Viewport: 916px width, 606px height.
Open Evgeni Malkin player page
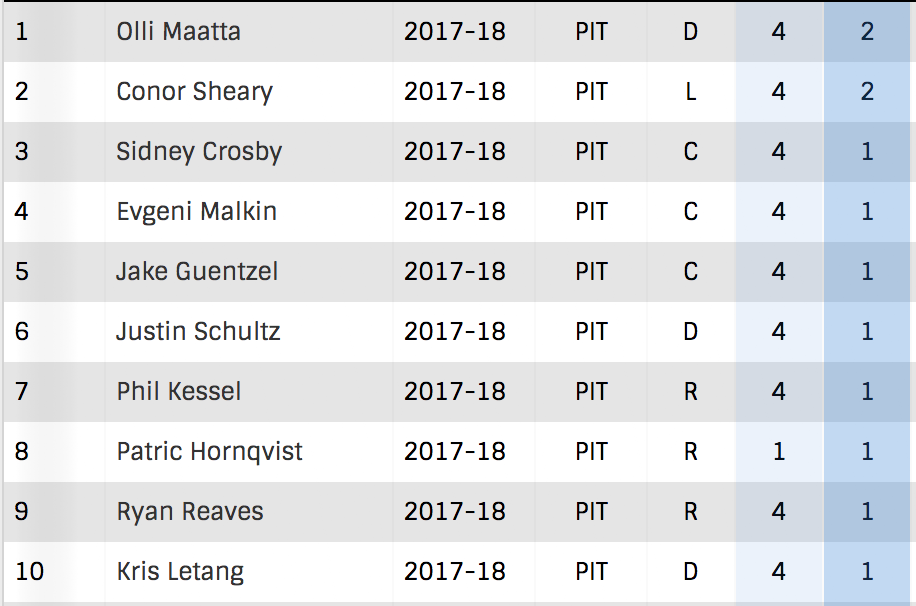tap(196, 212)
